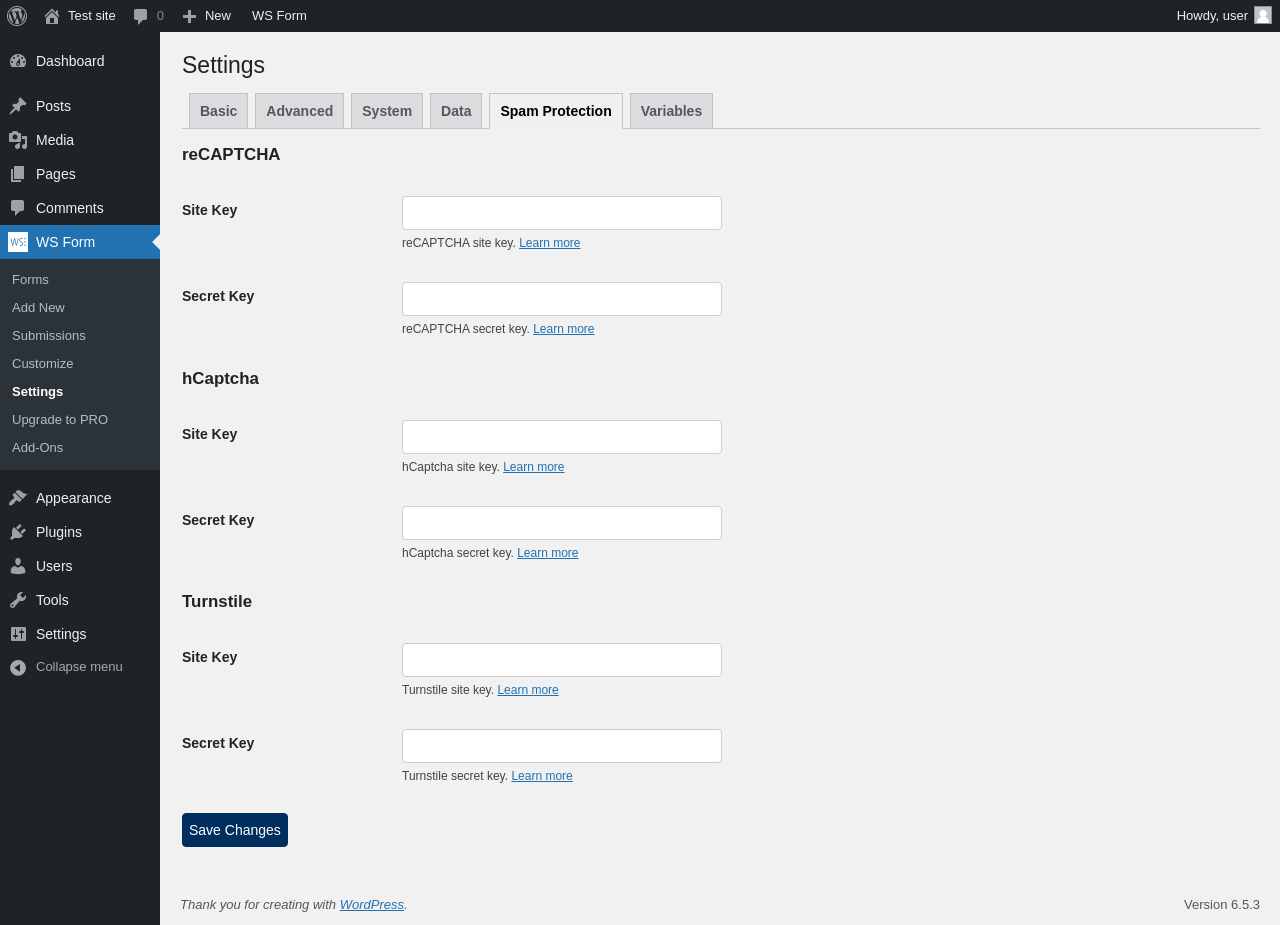Open the Media library icon
Screen dimensions: 1280x925
click(18, 140)
